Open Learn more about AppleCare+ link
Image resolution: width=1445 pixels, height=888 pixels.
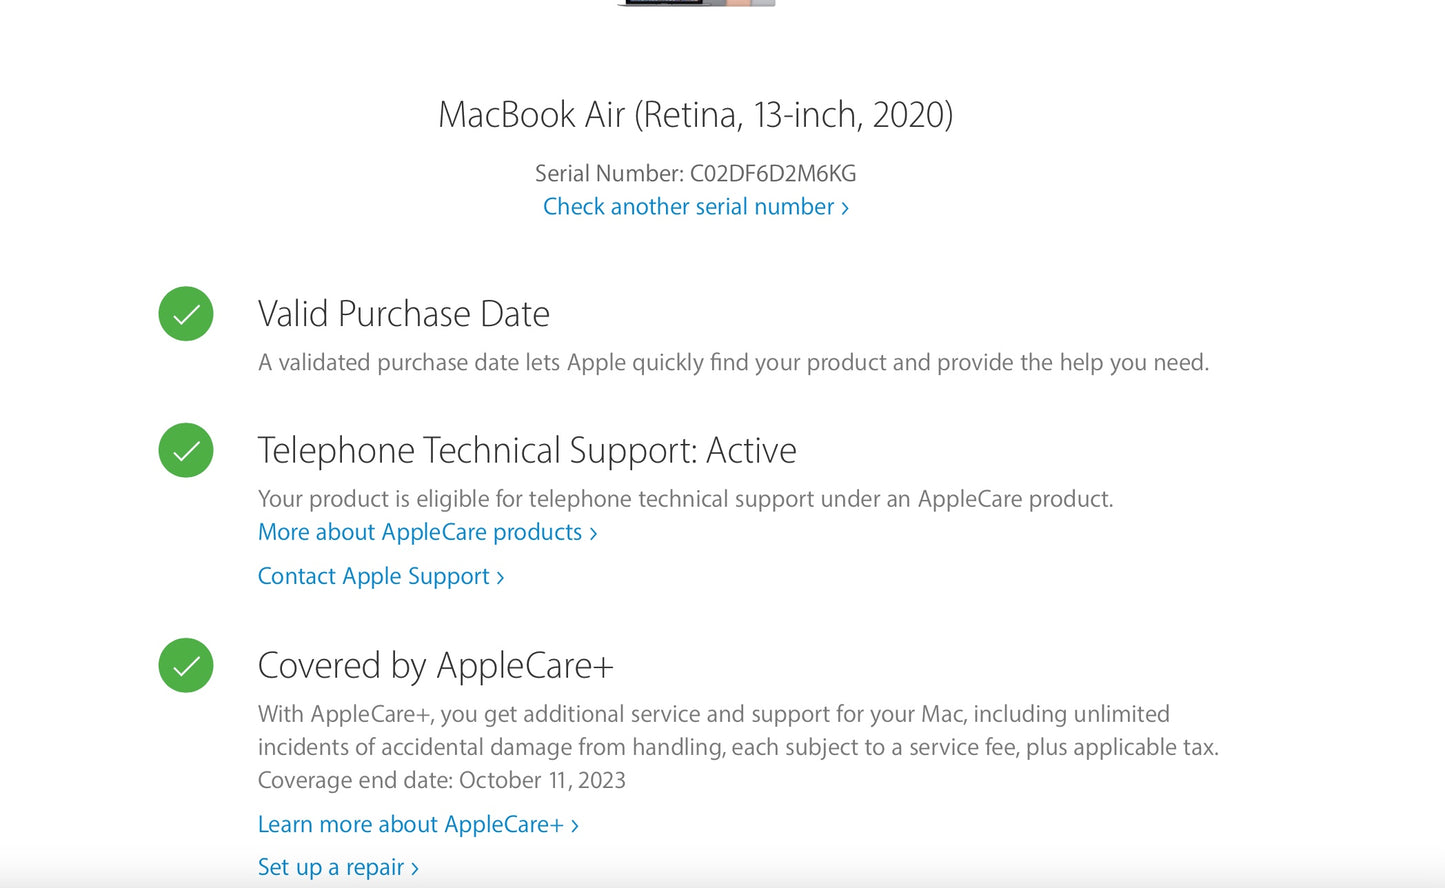click(x=411, y=824)
